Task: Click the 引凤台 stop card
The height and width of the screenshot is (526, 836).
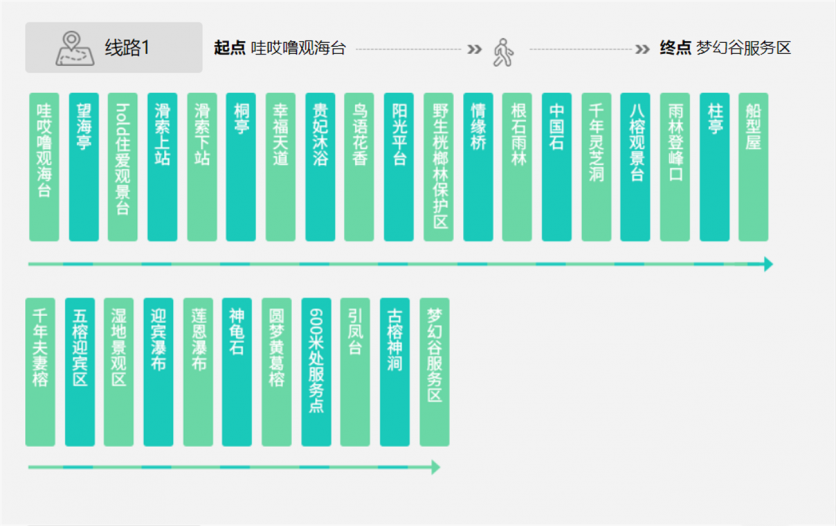Action: (355, 372)
